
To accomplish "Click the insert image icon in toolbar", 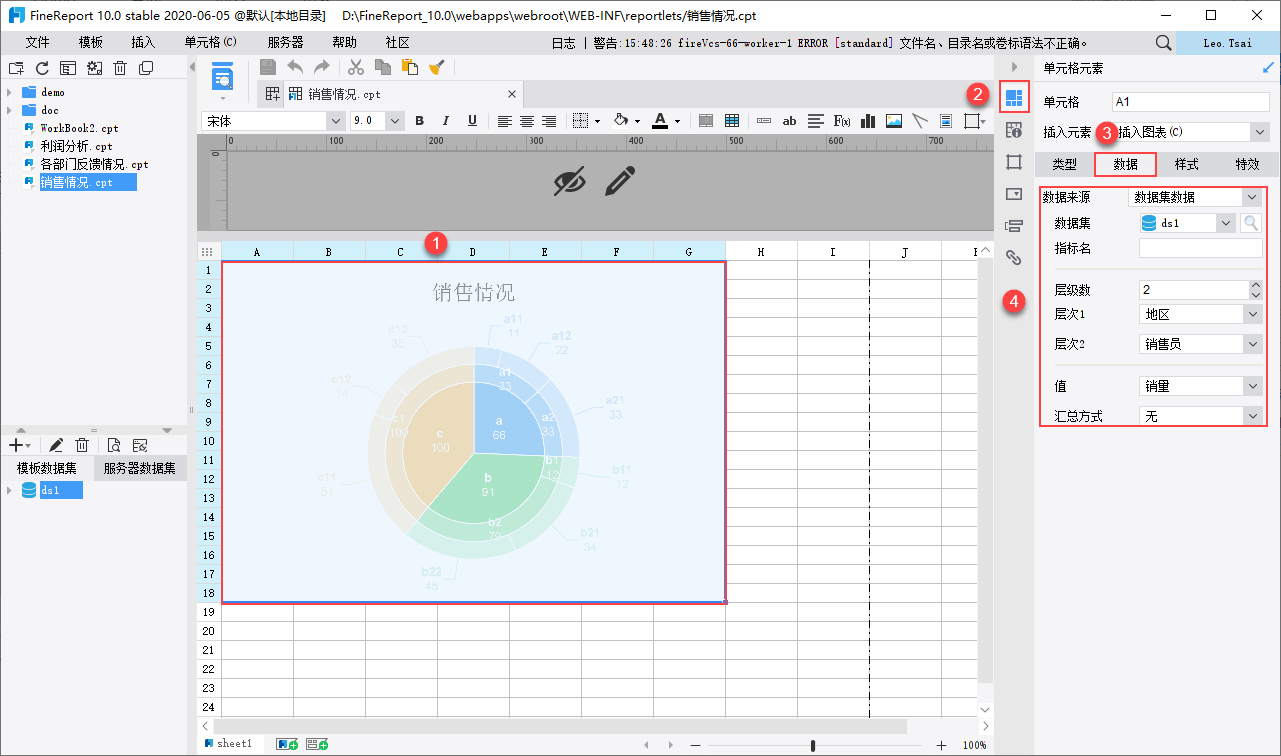I will tap(894, 121).
